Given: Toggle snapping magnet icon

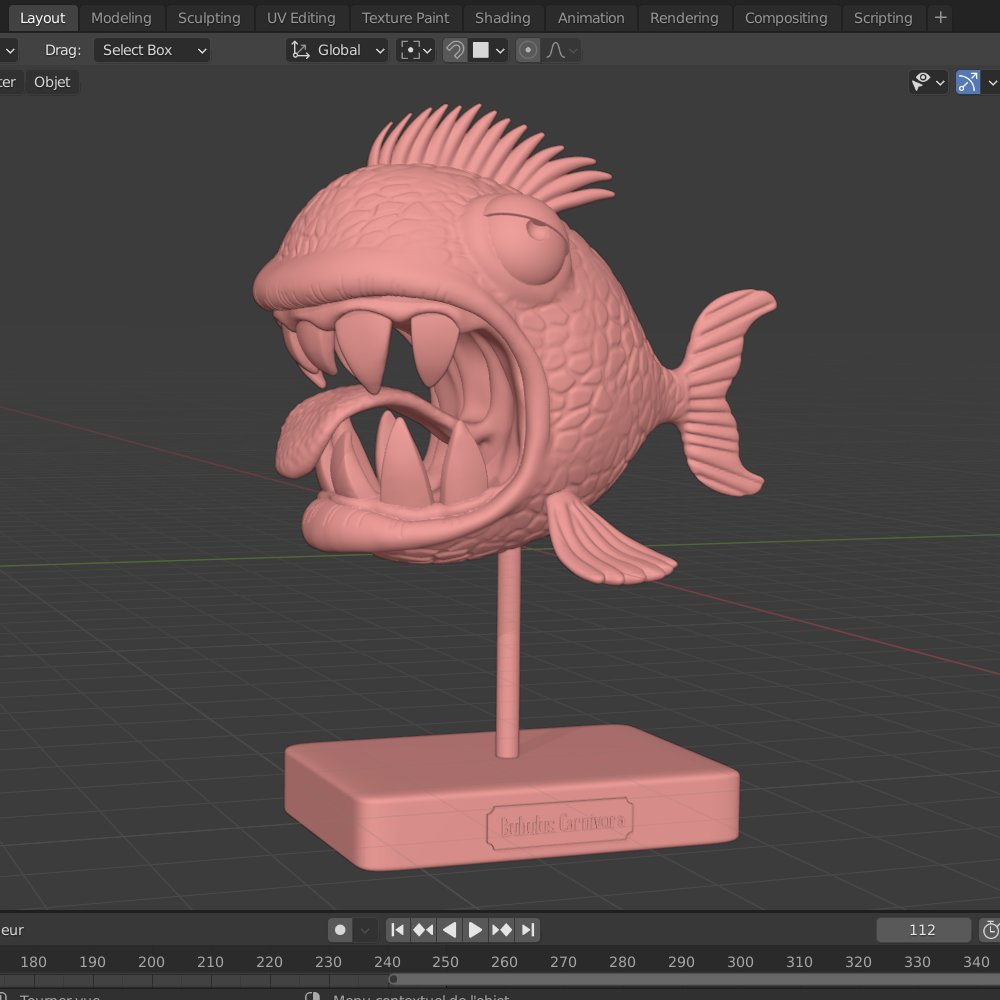Looking at the screenshot, I should coord(455,50).
